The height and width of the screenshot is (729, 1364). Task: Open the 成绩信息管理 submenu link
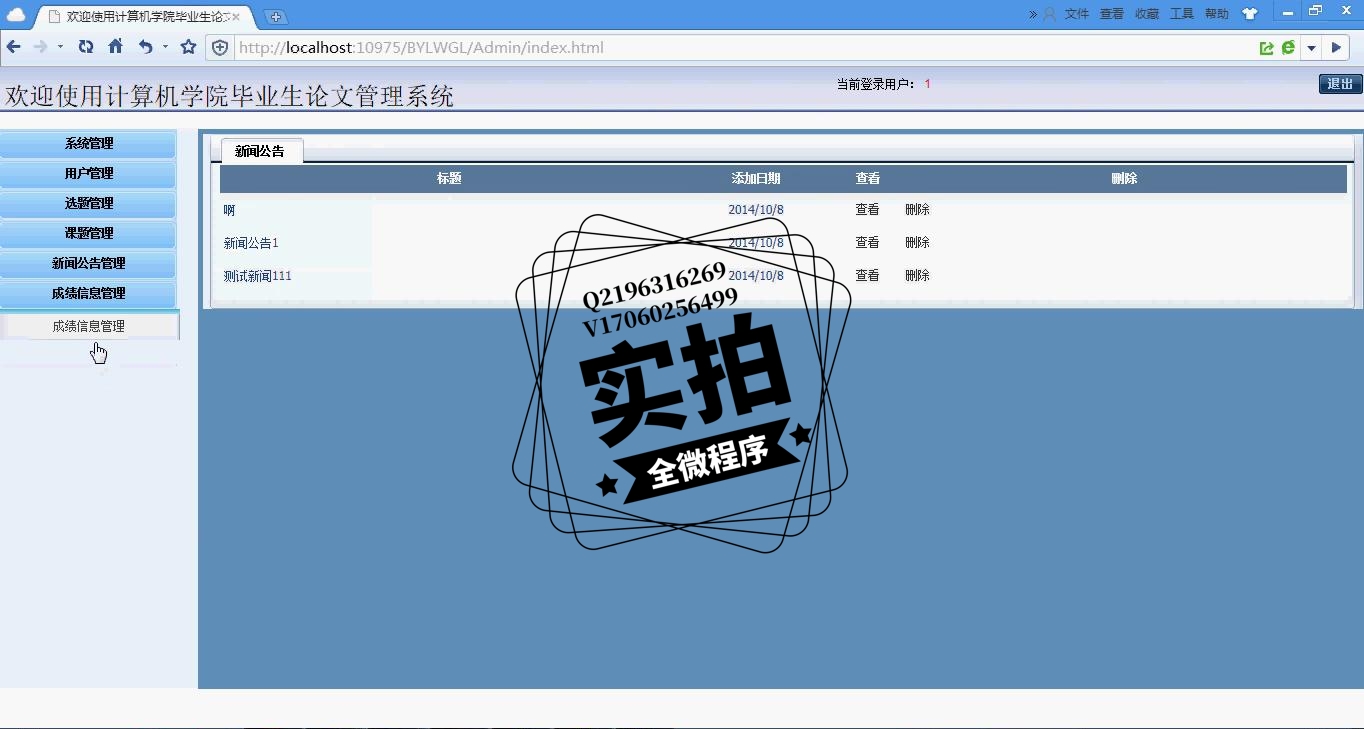(x=89, y=326)
